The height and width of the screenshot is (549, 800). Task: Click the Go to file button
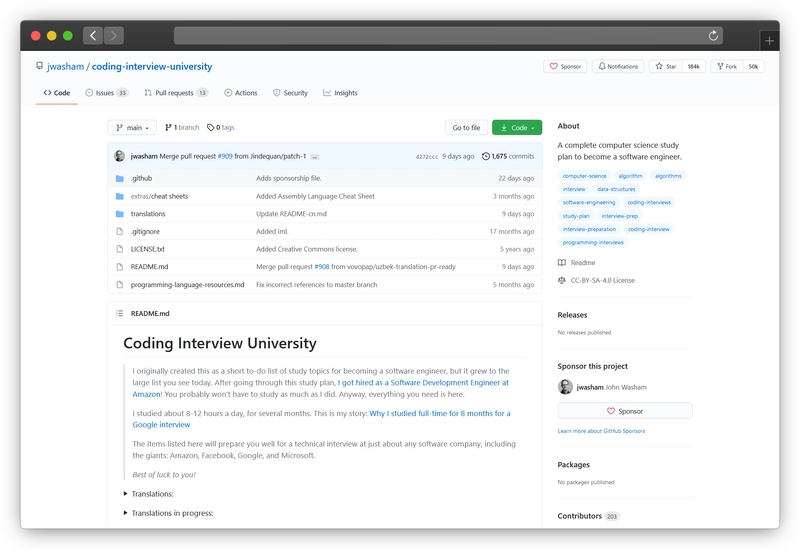[x=466, y=128]
